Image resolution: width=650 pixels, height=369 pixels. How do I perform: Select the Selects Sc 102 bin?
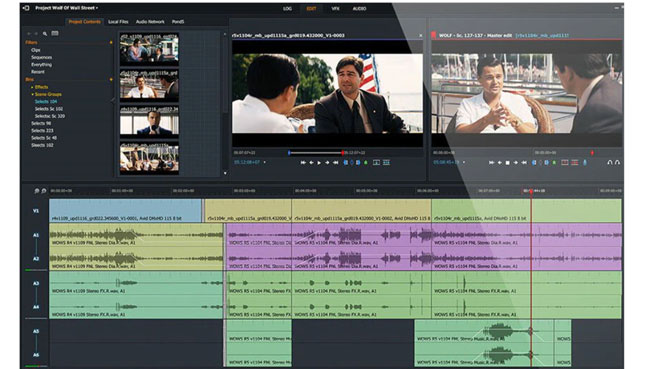[49, 109]
